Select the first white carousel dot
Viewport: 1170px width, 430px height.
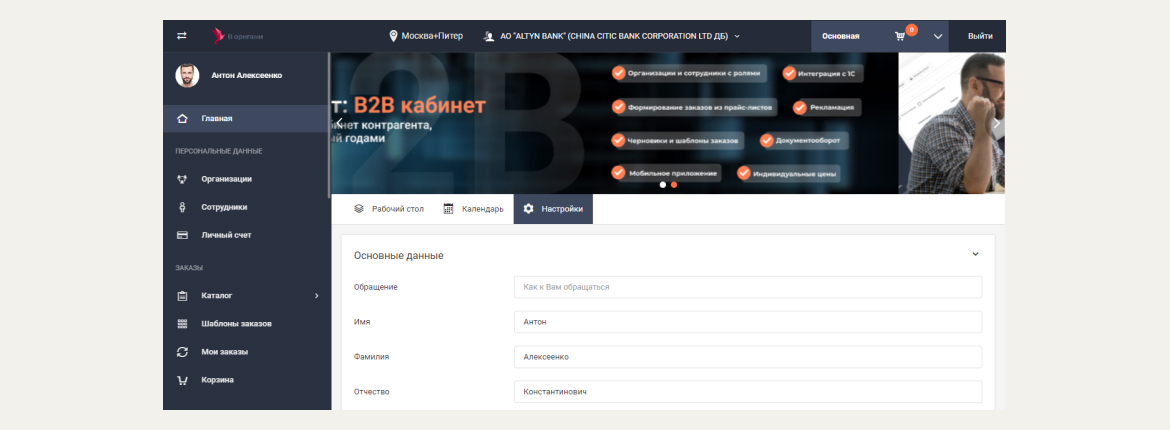point(662,184)
